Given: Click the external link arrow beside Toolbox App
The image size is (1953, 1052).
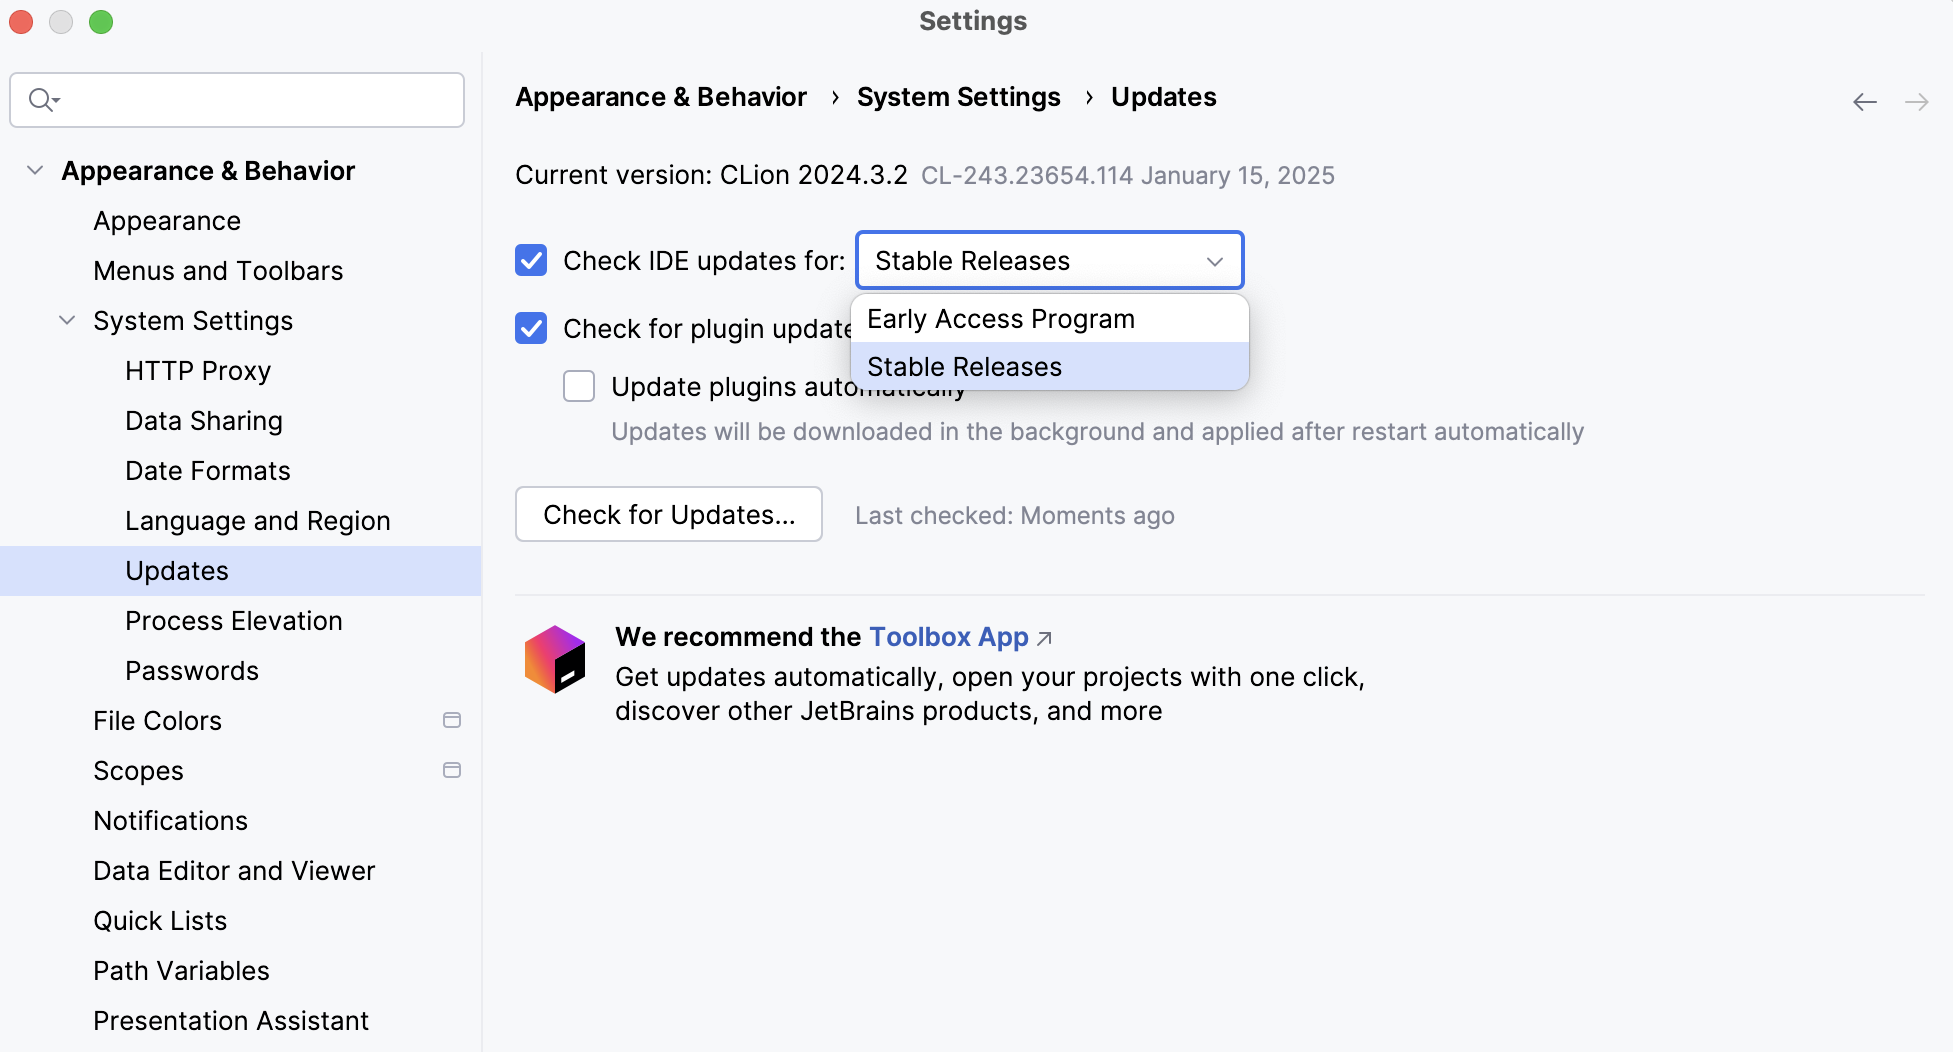Looking at the screenshot, I should (1045, 638).
